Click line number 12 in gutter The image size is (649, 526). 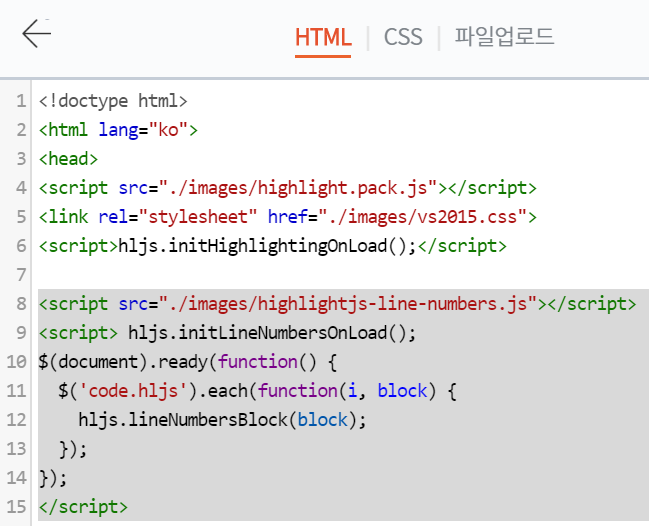[x=17, y=420]
